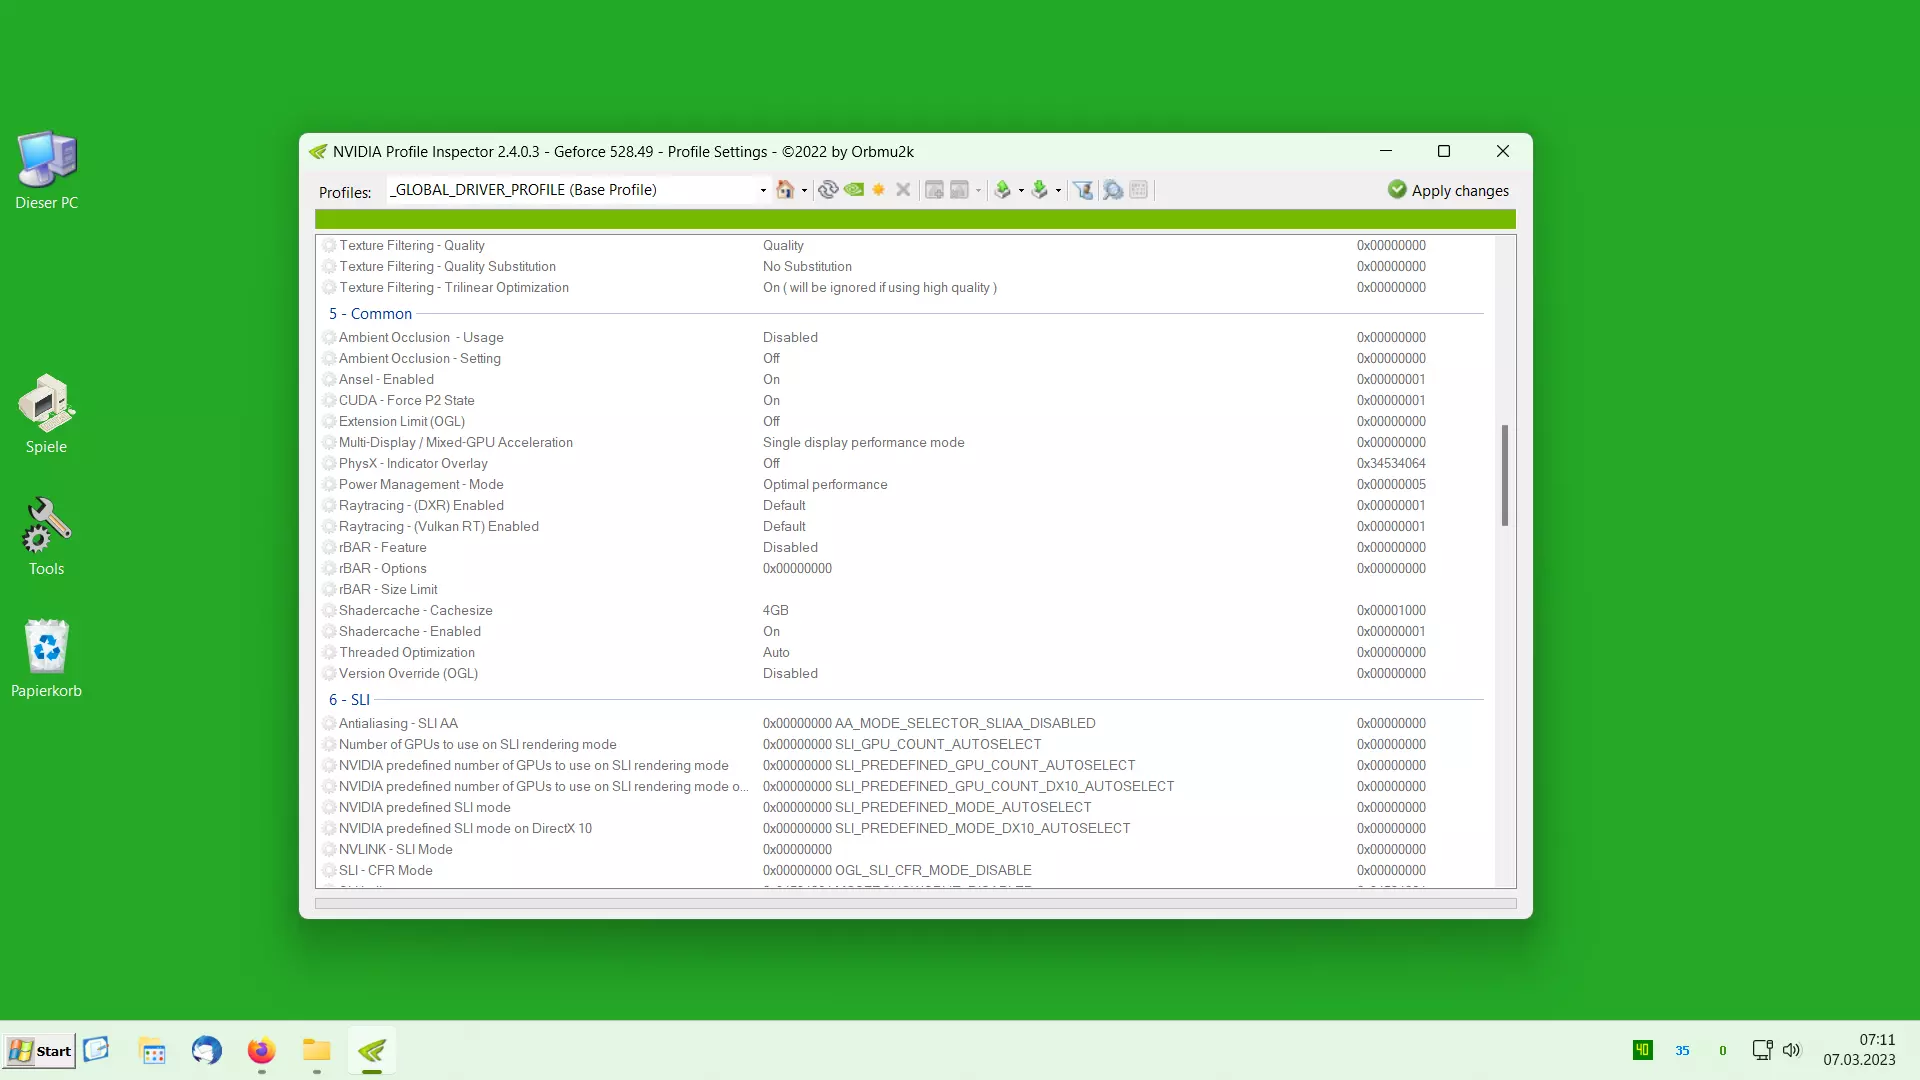
Task: Click the green 40 temperature tray indicator
Action: pyautogui.click(x=1642, y=1050)
